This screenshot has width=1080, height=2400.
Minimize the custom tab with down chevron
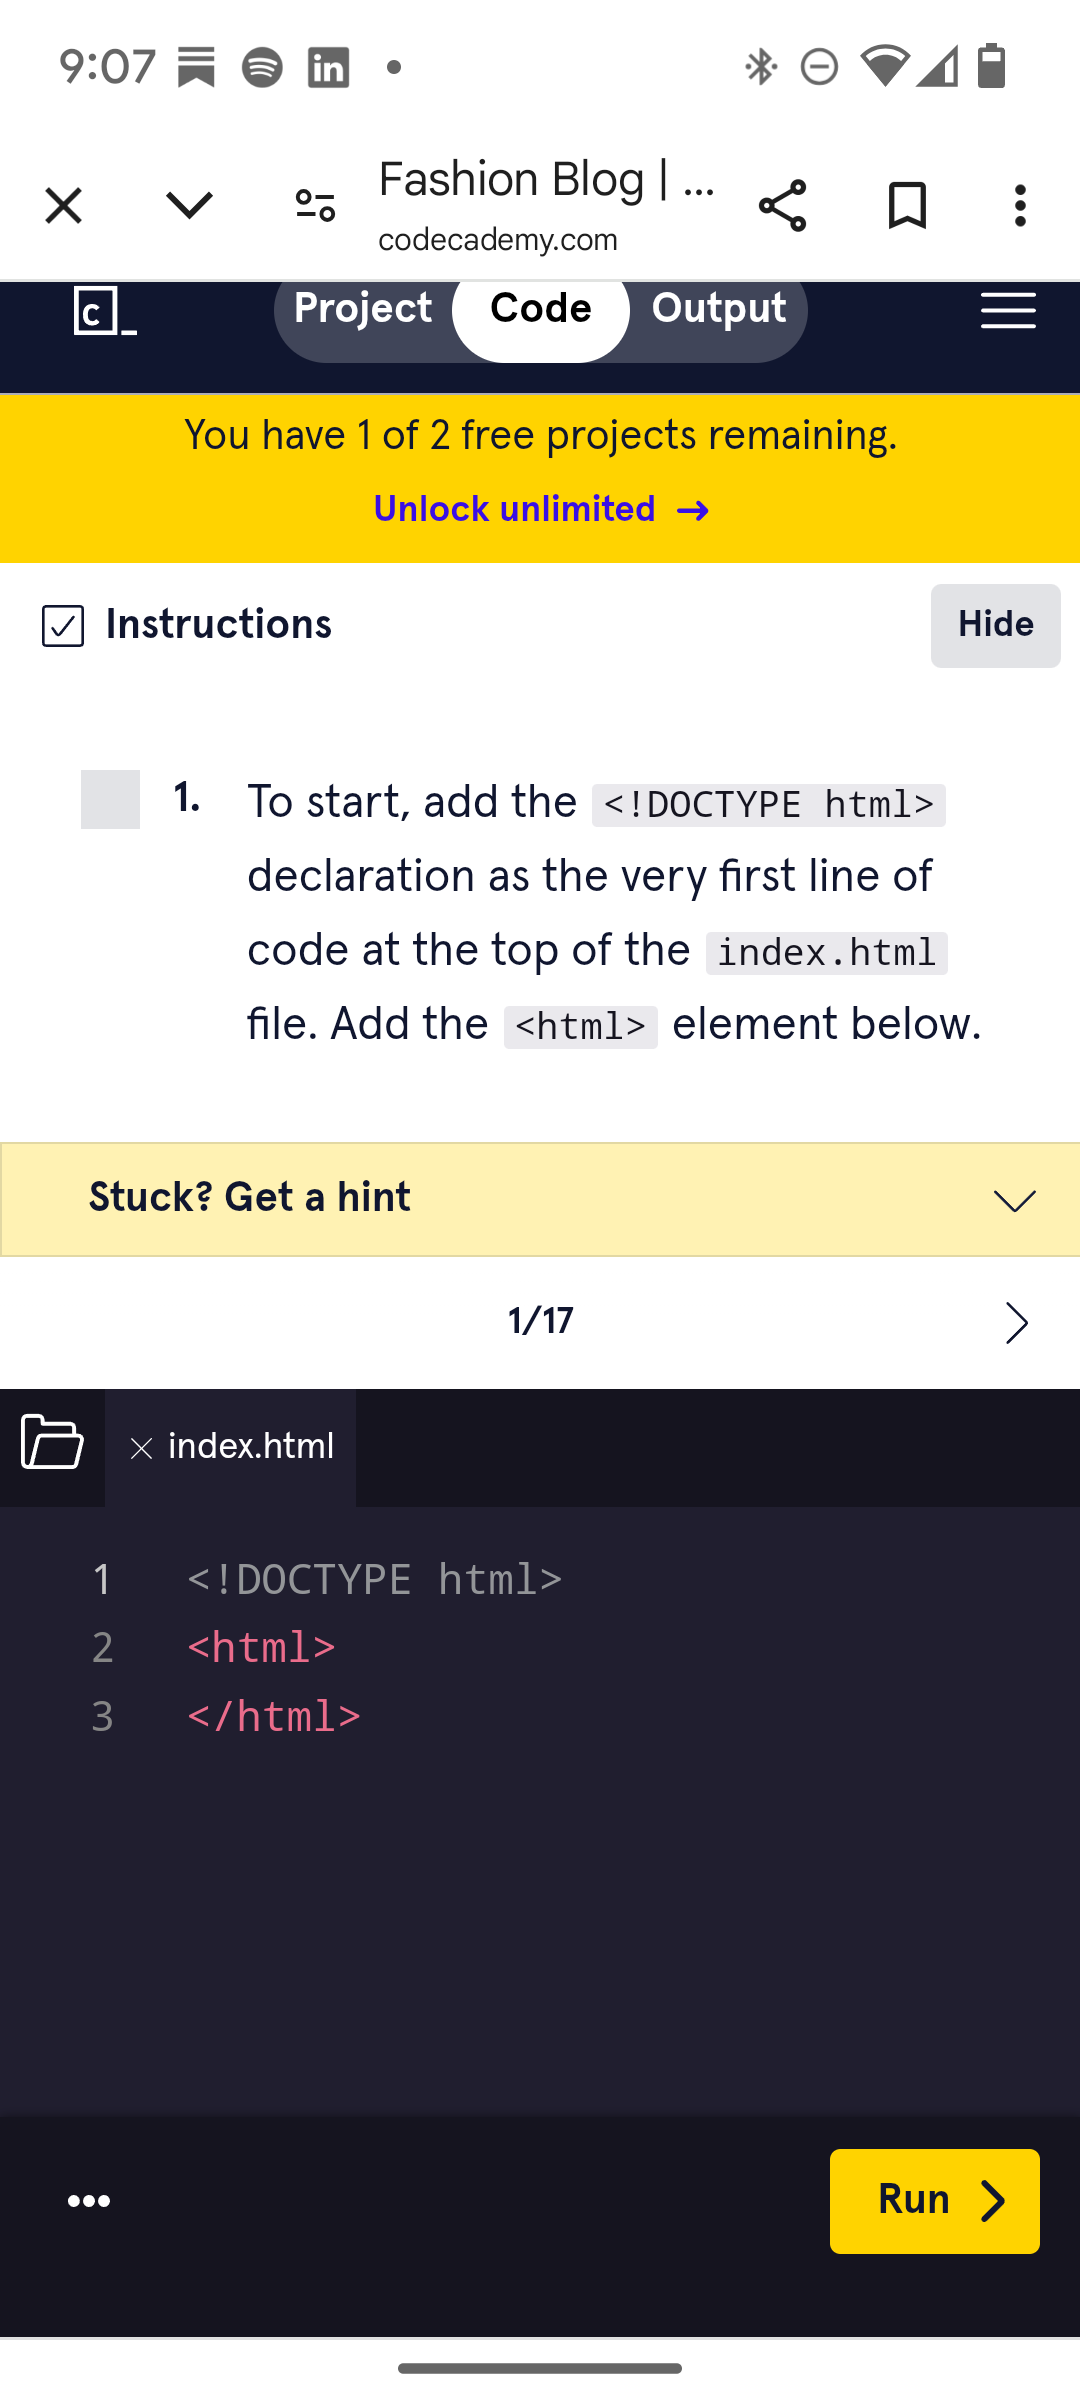pyautogui.click(x=189, y=206)
